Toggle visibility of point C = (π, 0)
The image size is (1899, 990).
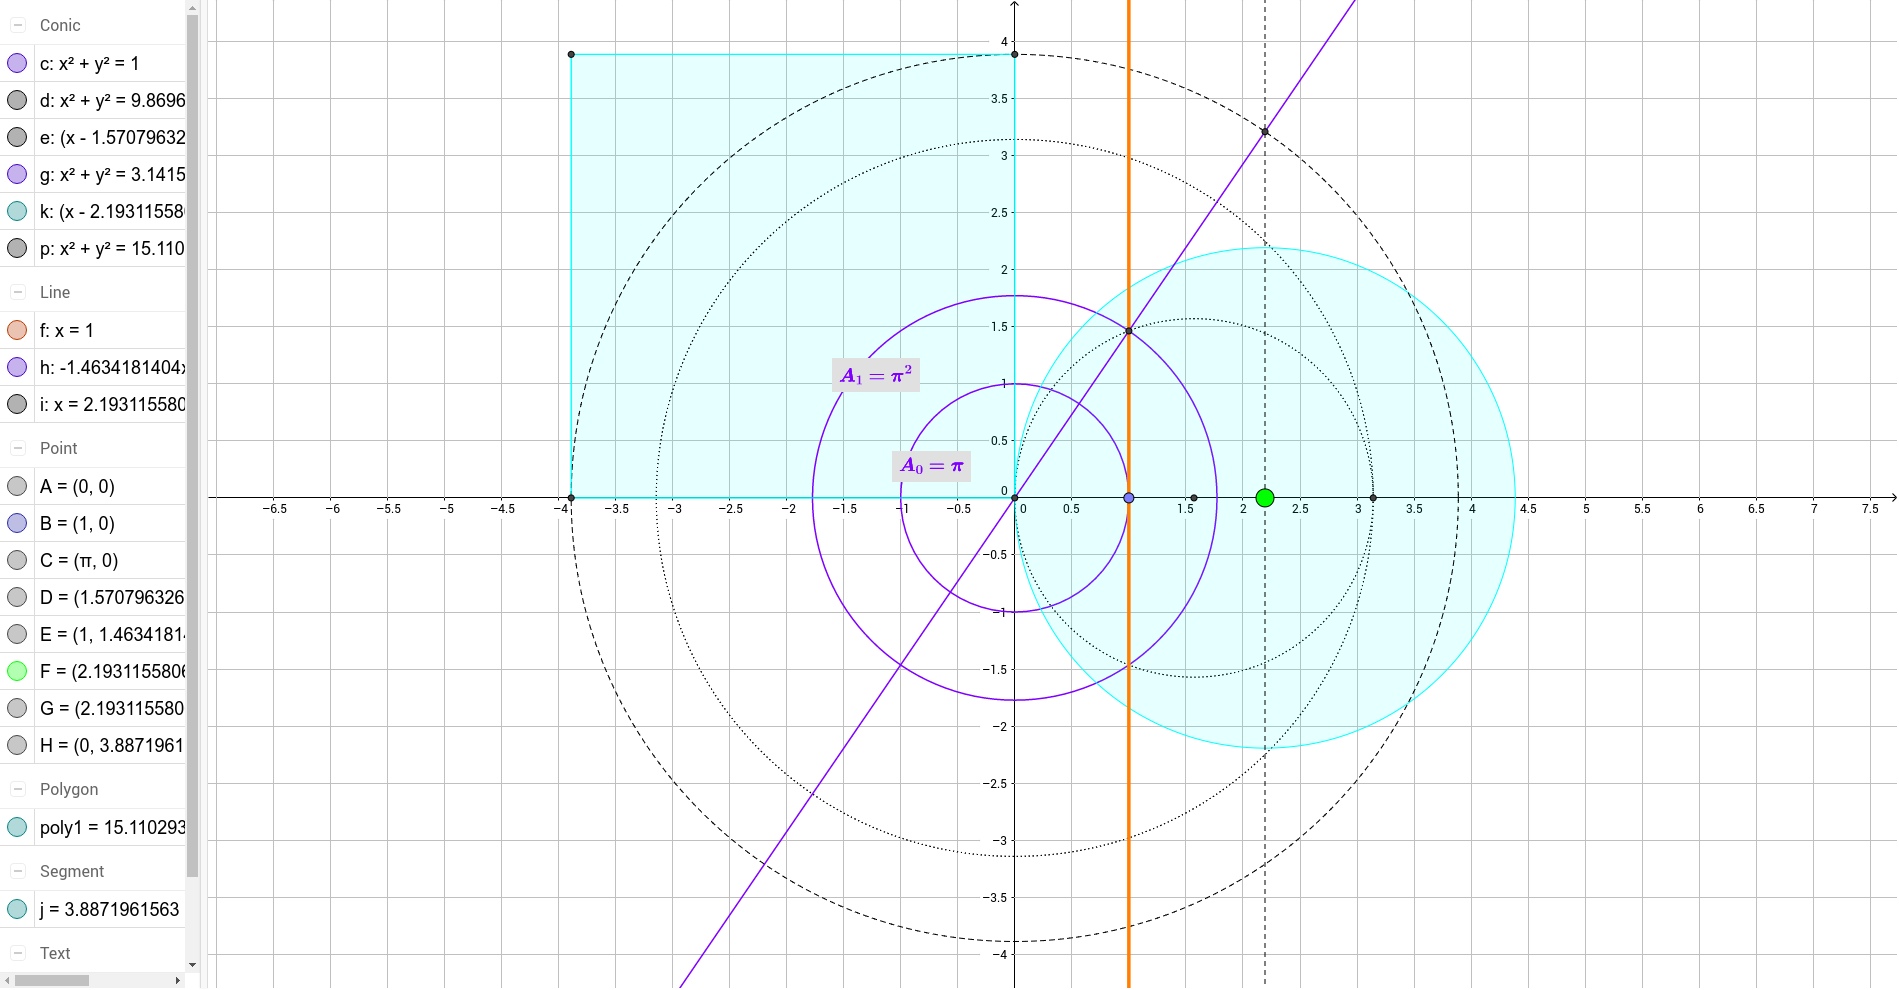coord(17,560)
